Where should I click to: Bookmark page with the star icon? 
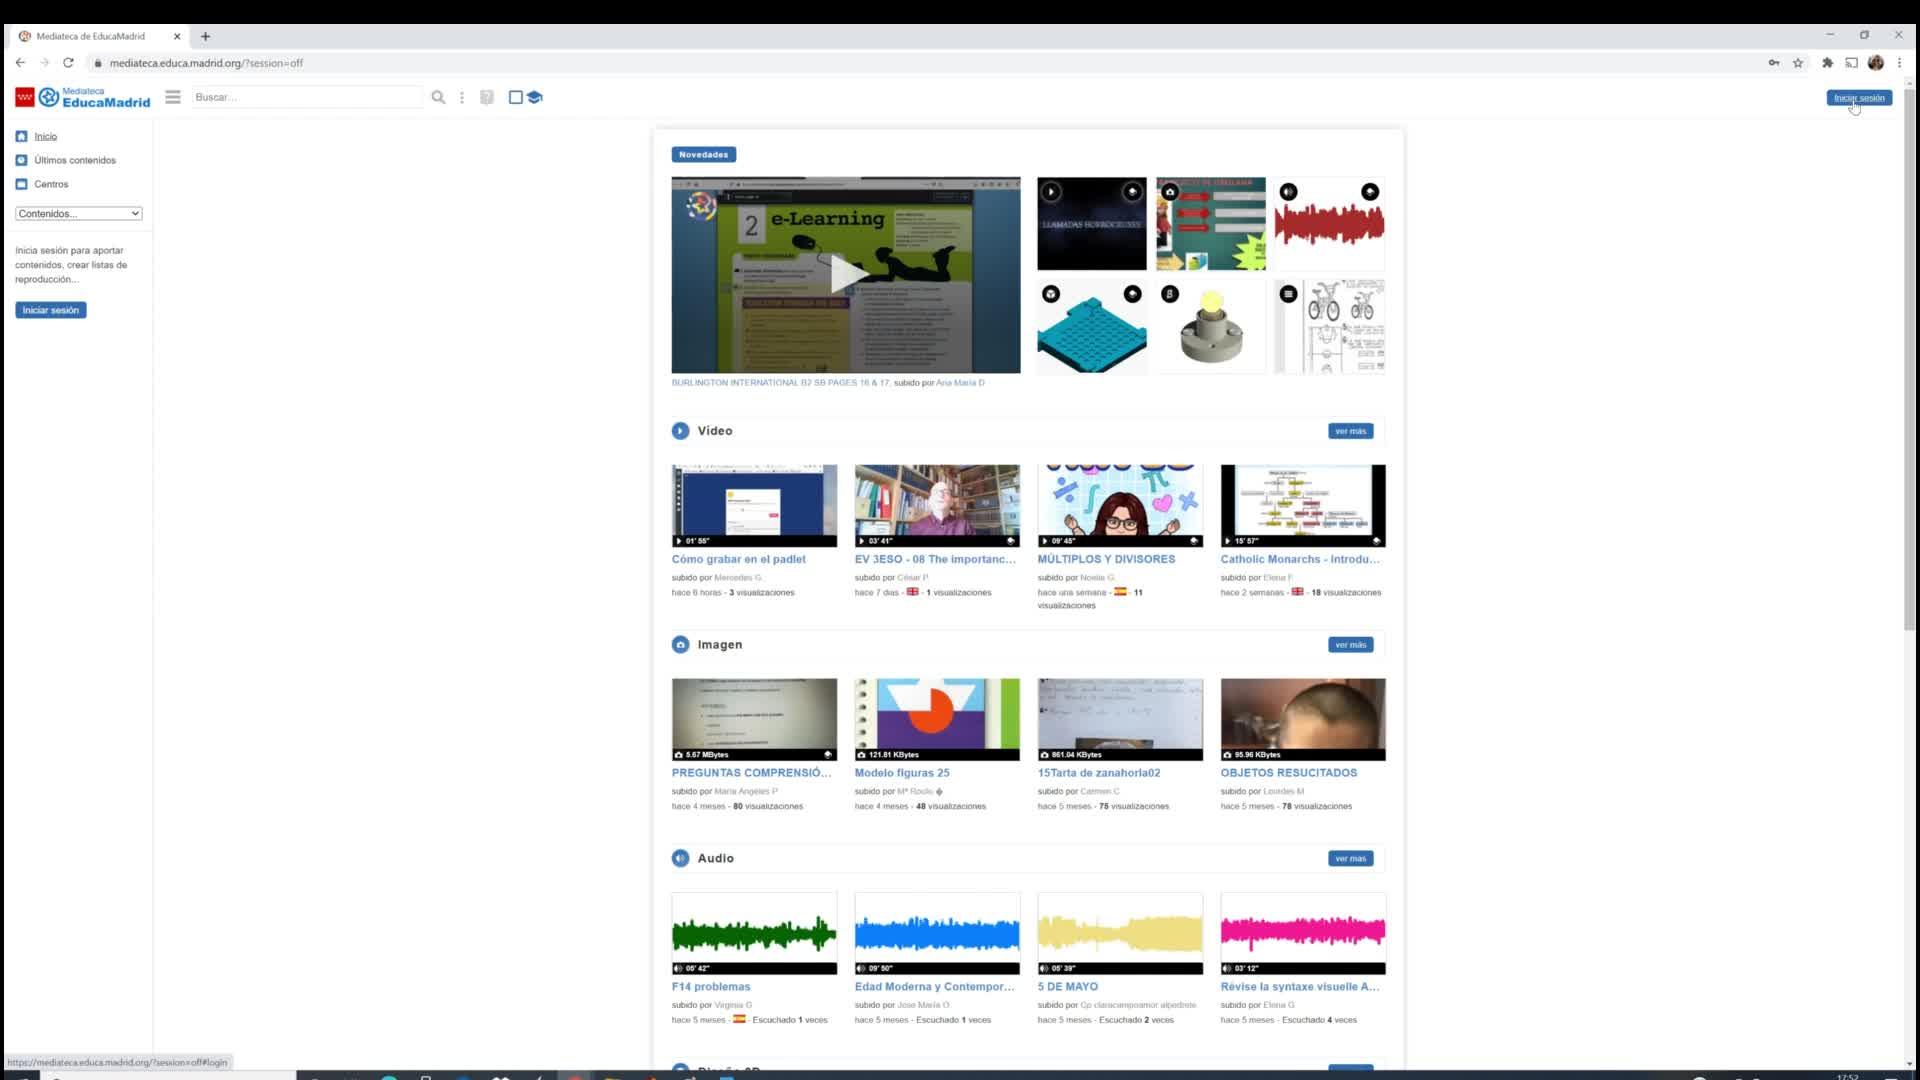(1798, 63)
